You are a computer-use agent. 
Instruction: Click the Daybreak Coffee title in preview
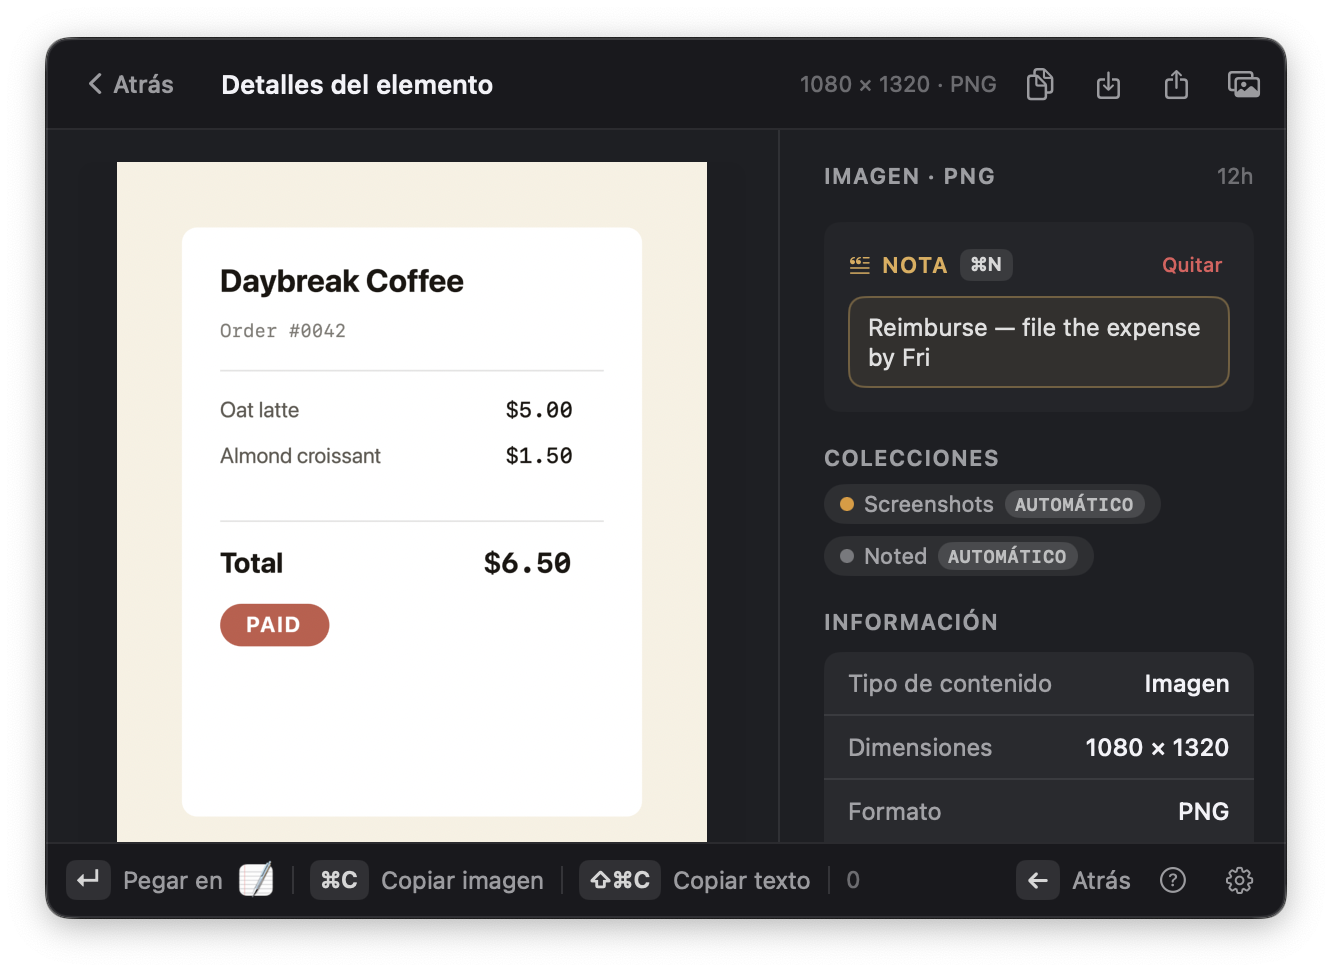[x=342, y=281]
